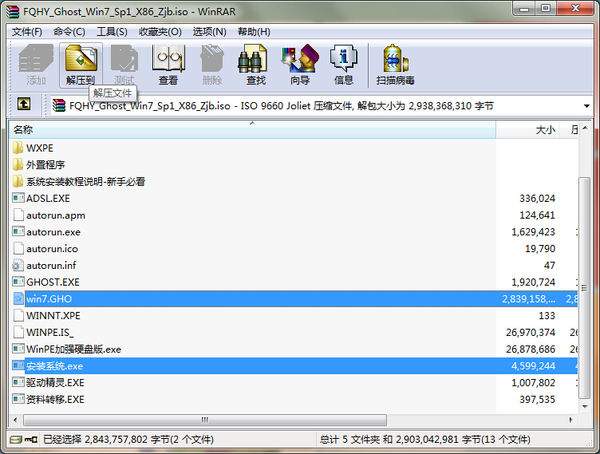This screenshot has width=600, height=454.
Task: Show archive Info (信息) icon
Action: pos(343,65)
